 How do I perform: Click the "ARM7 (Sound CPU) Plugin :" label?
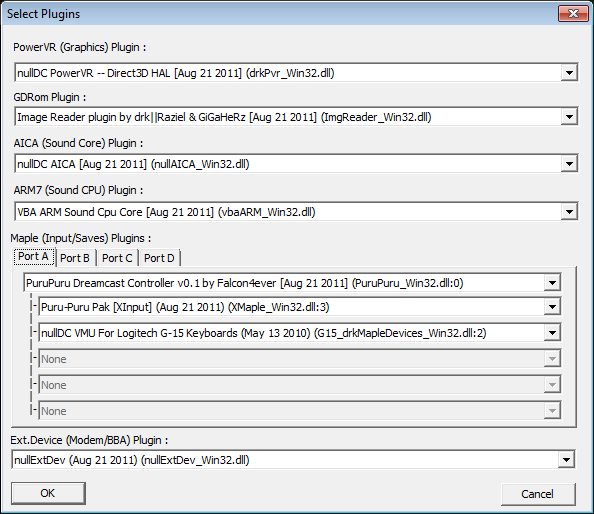[x=78, y=190]
